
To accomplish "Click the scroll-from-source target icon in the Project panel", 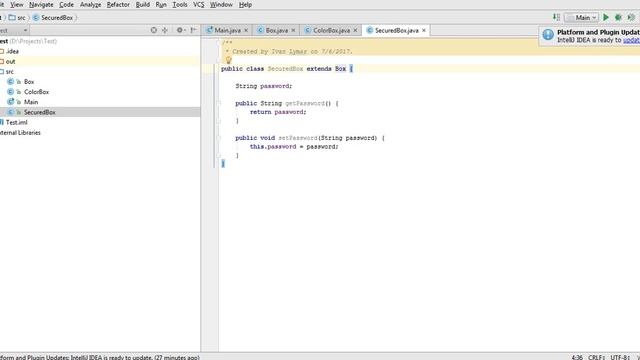I will pyautogui.click(x=153, y=30).
